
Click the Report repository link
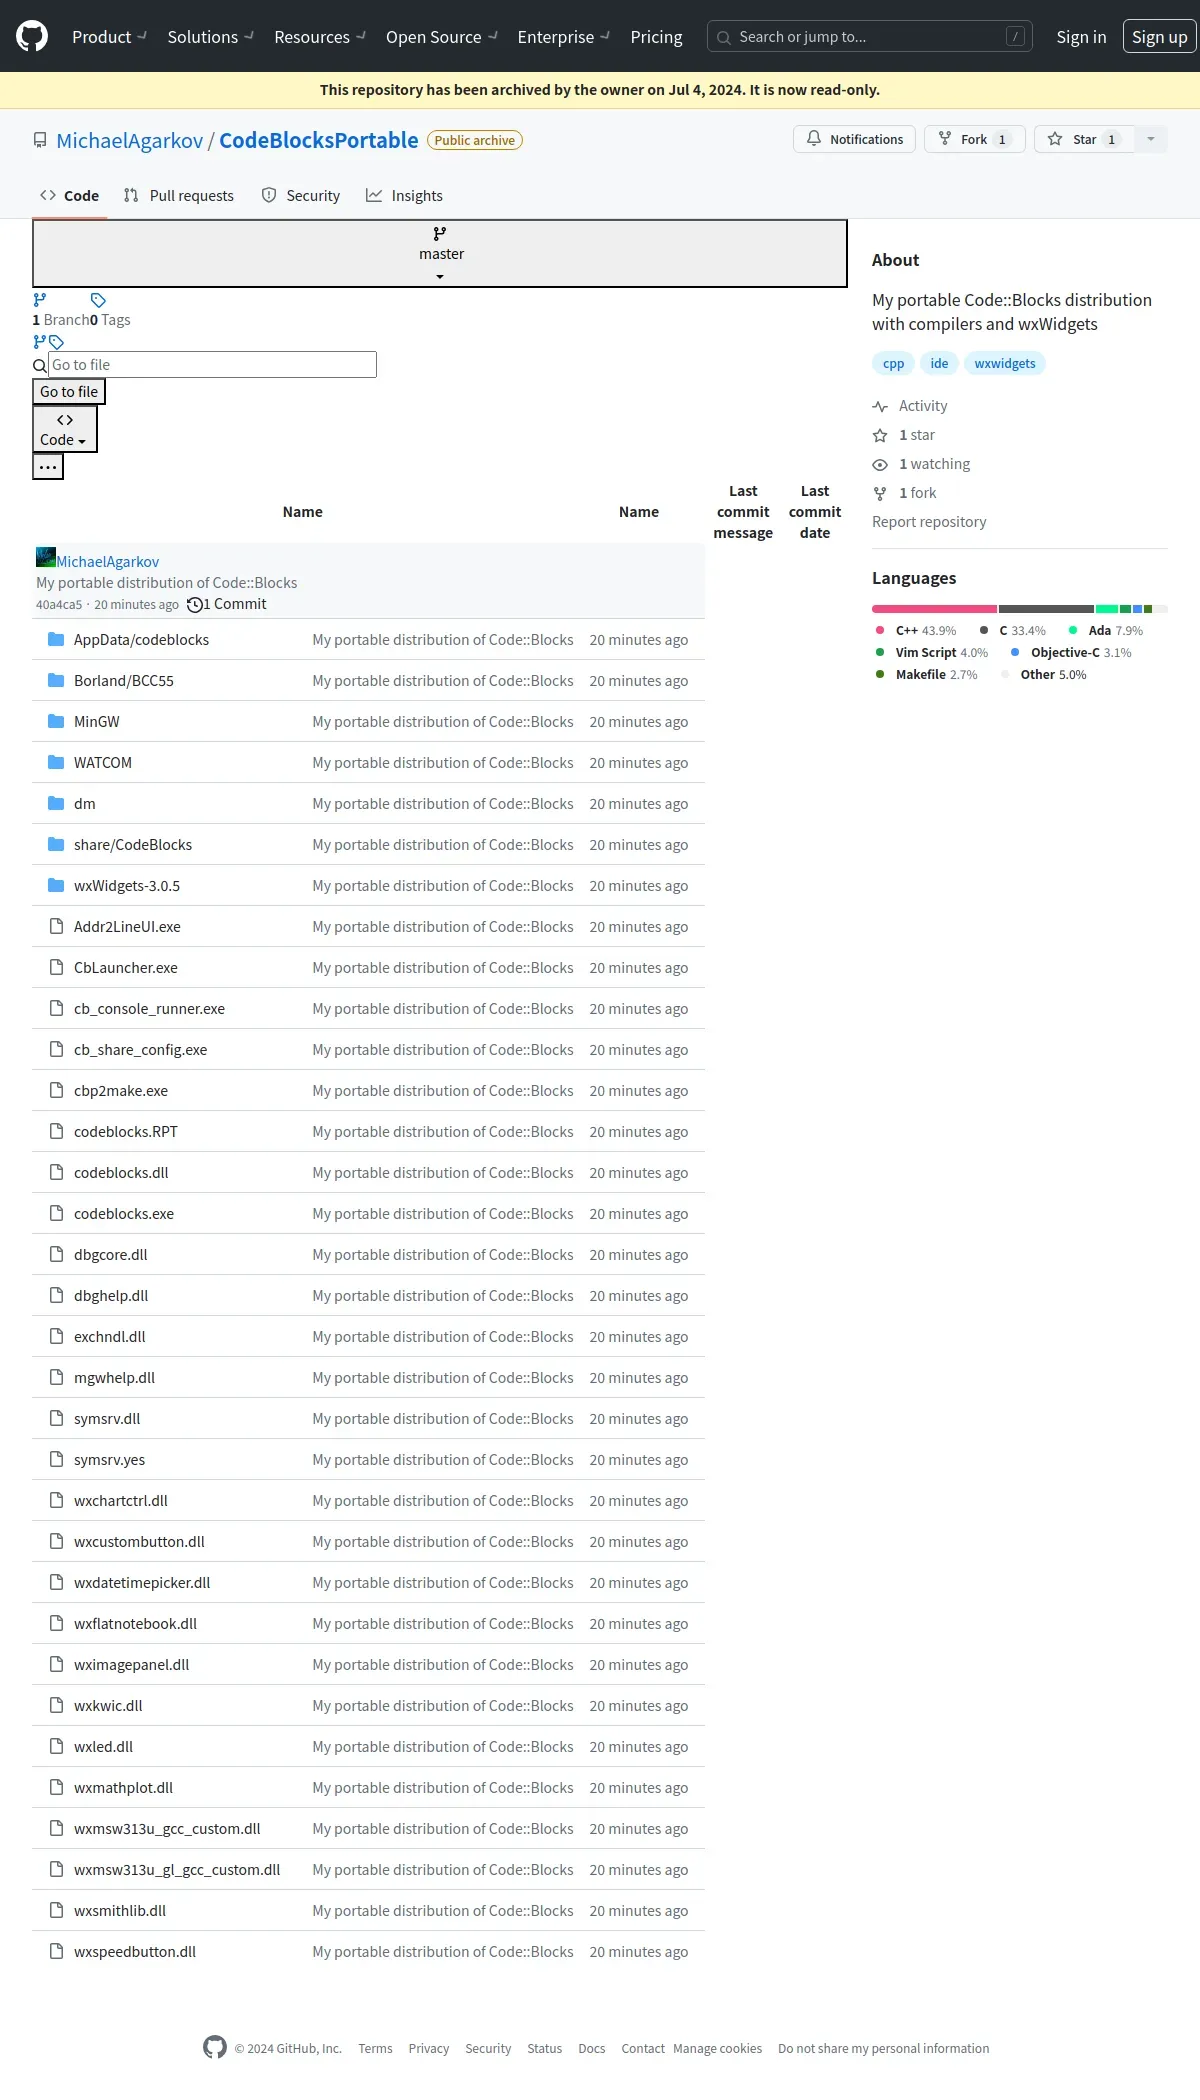pyautogui.click(x=929, y=522)
